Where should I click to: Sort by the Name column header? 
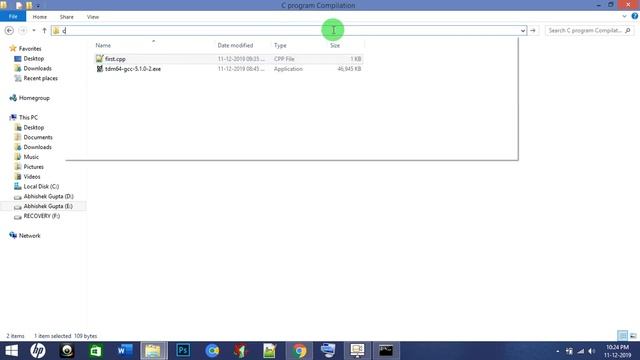103,45
